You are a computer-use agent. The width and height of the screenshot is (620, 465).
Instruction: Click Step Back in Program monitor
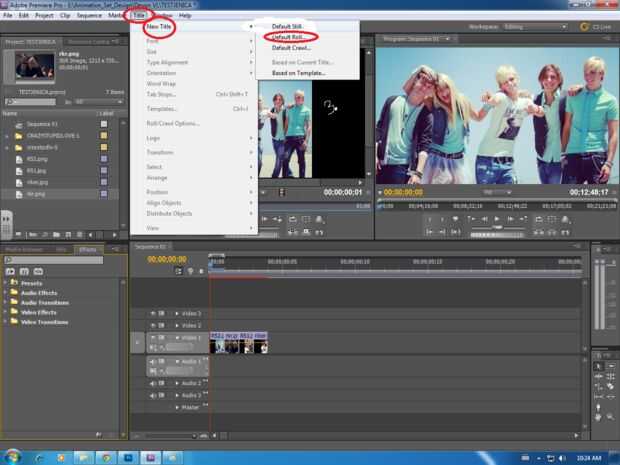click(484, 219)
